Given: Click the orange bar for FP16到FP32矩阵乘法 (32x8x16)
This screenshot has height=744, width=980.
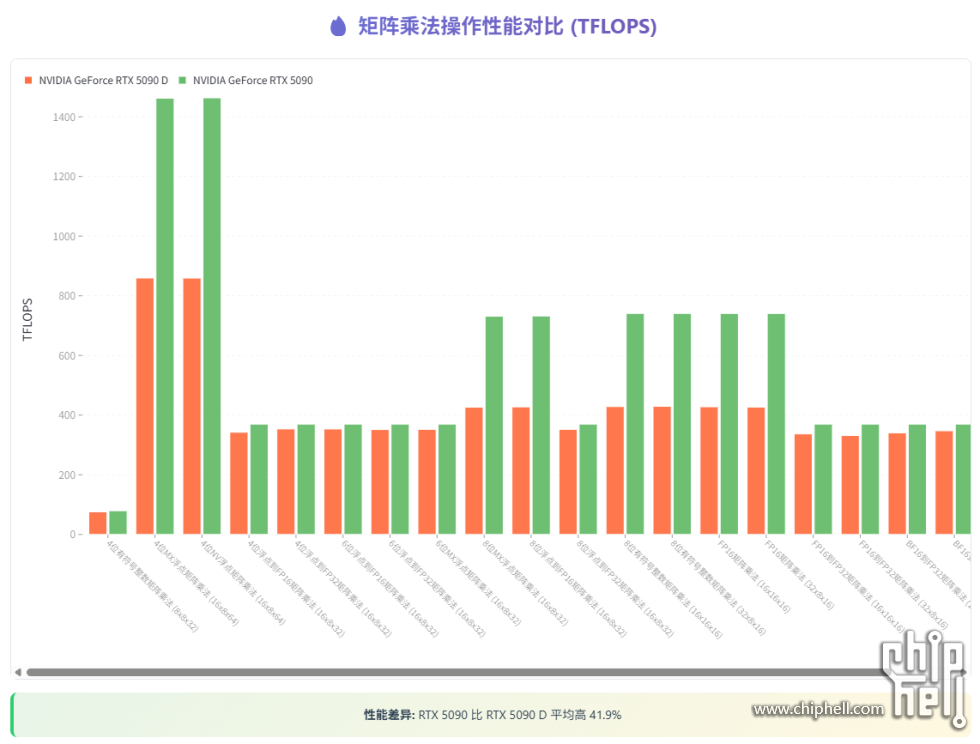Looking at the screenshot, I should coord(850,485).
